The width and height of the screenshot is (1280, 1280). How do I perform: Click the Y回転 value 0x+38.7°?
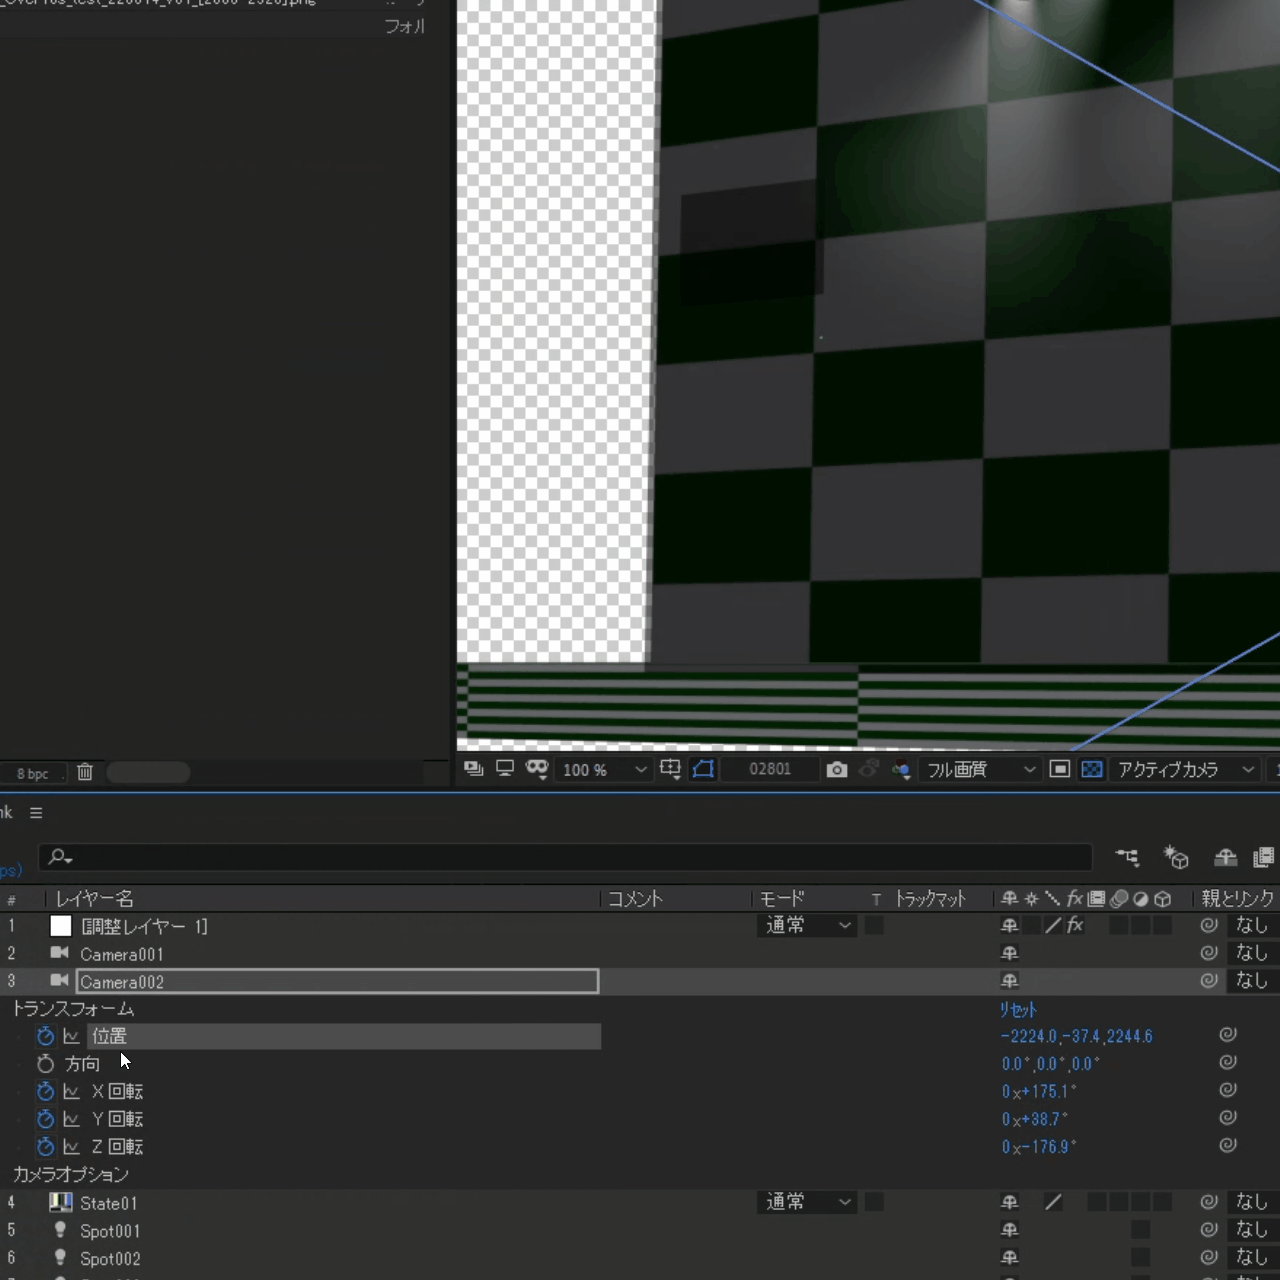tap(1035, 1120)
